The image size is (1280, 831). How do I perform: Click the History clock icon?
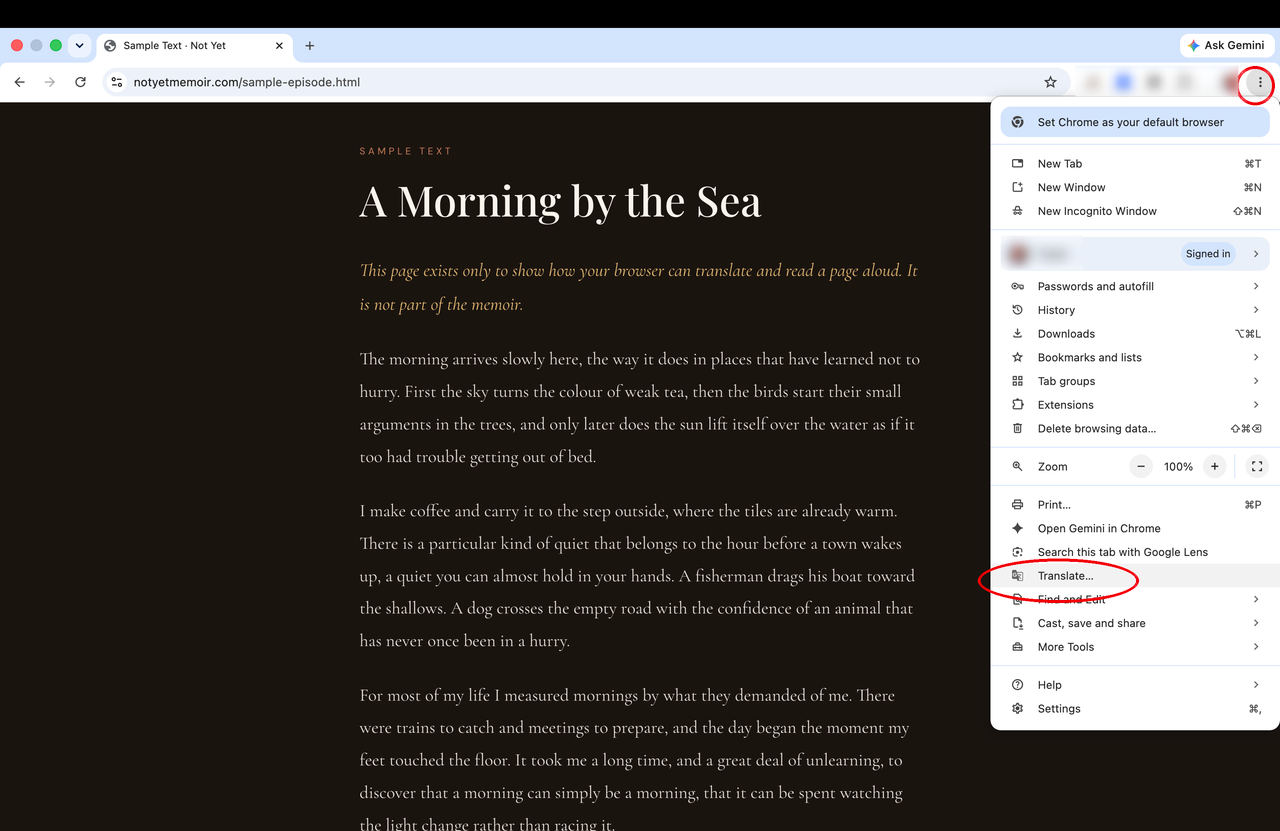(x=1017, y=310)
